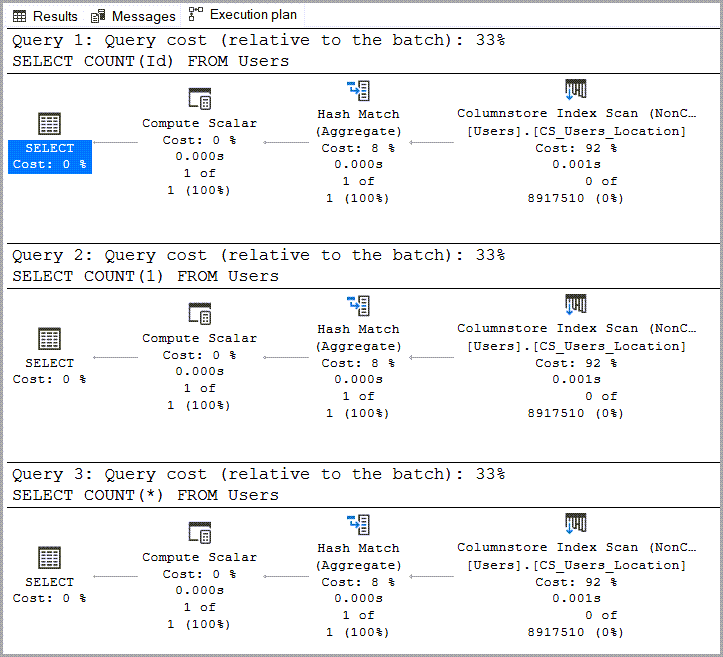The image size is (723, 657).
Task: Click Query 2 8917510 (0%) row estimate
Action: [x=576, y=413]
